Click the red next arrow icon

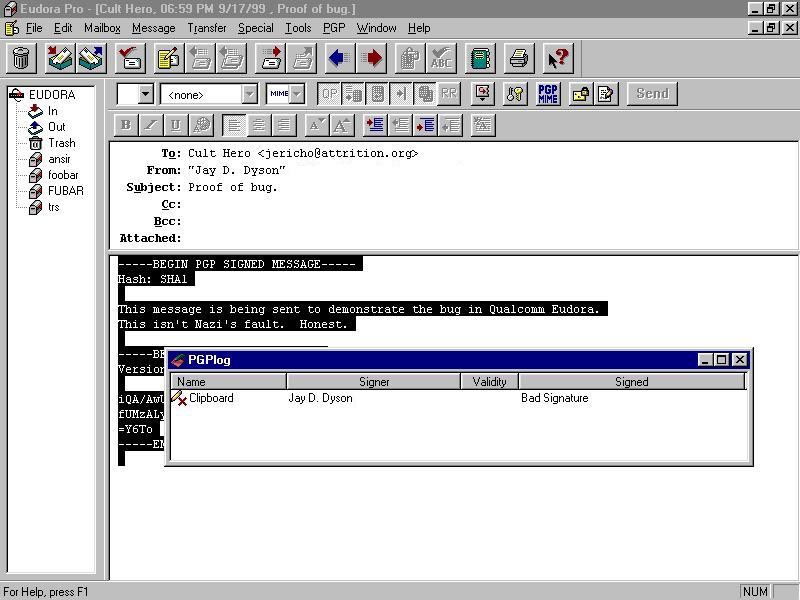pyautogui.click(x=371, y=58)
